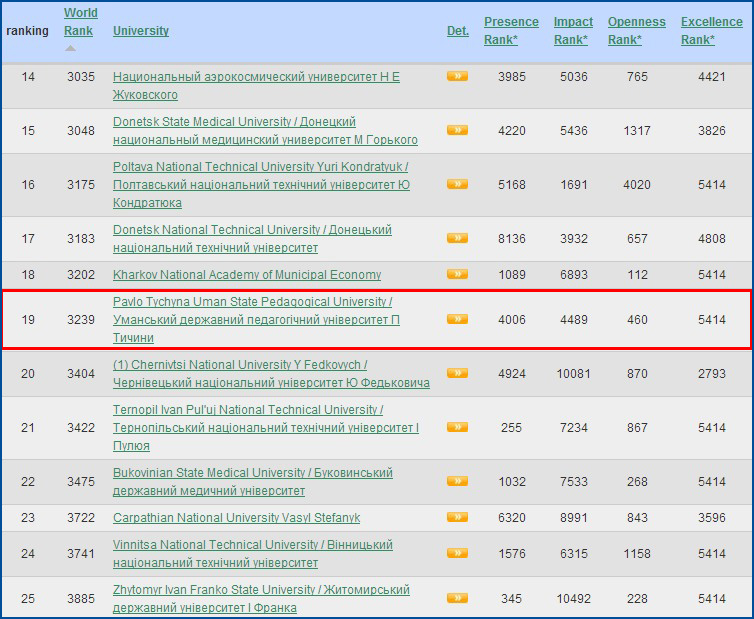Click impact rank value 10081
Viewport: 754px width, 619px height.
pyautogui.click(x=574, y=373)
